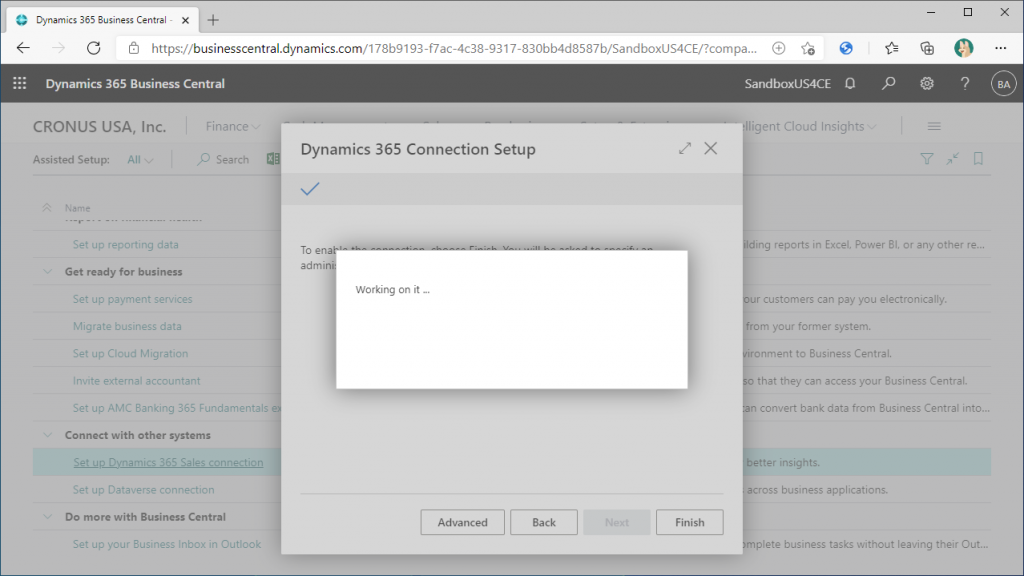Image resolution: width=1024 pixels, height=576 pixels.
Task: Reload the browser page
Action: pyautogui.click(x=93, y=48)
